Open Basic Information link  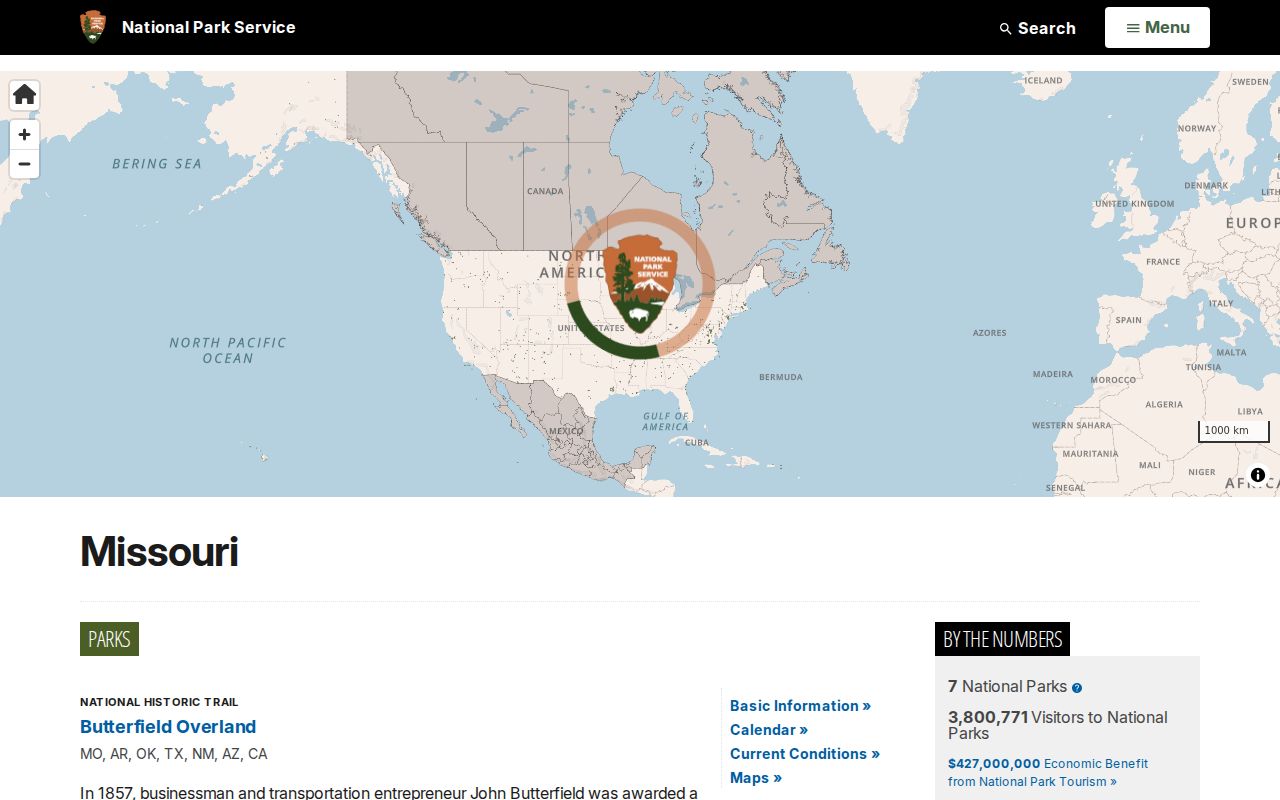(x=800, y=706)
